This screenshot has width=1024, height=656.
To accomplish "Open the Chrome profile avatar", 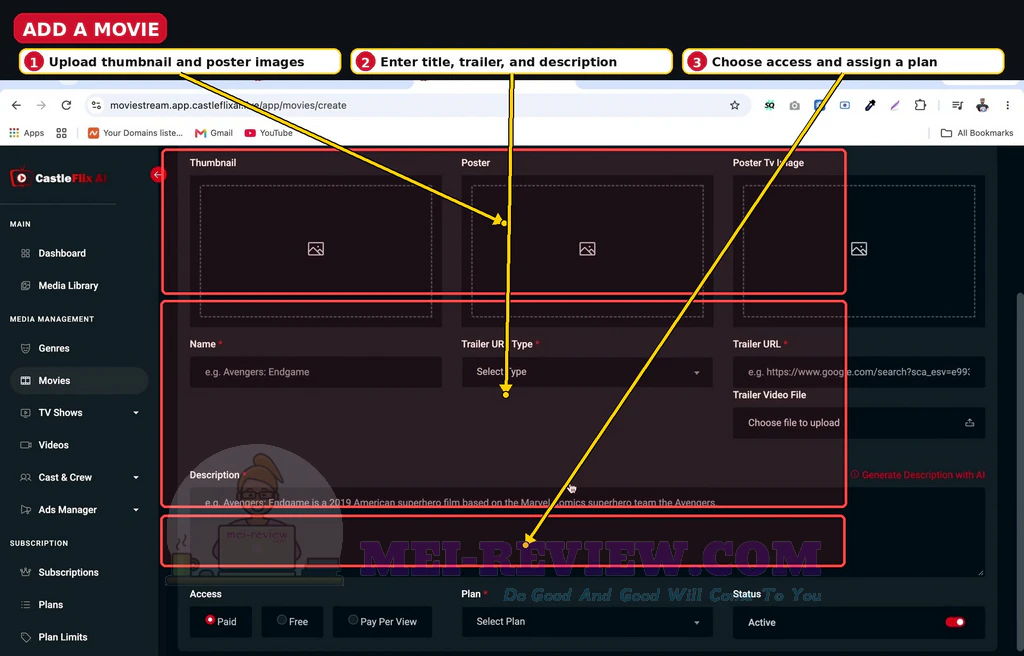I will 982,105.
